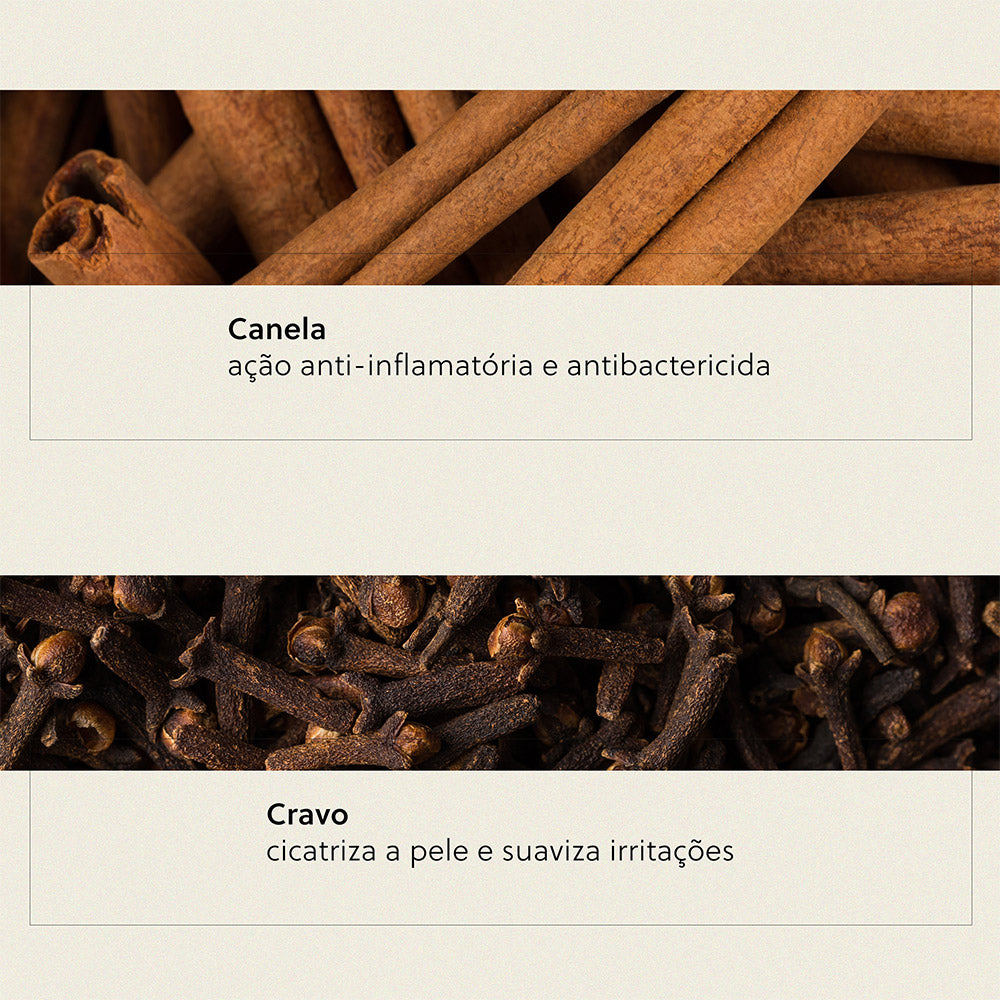Select the Canela heading
Viewport: 1000px width, 1000px height.
277,330
